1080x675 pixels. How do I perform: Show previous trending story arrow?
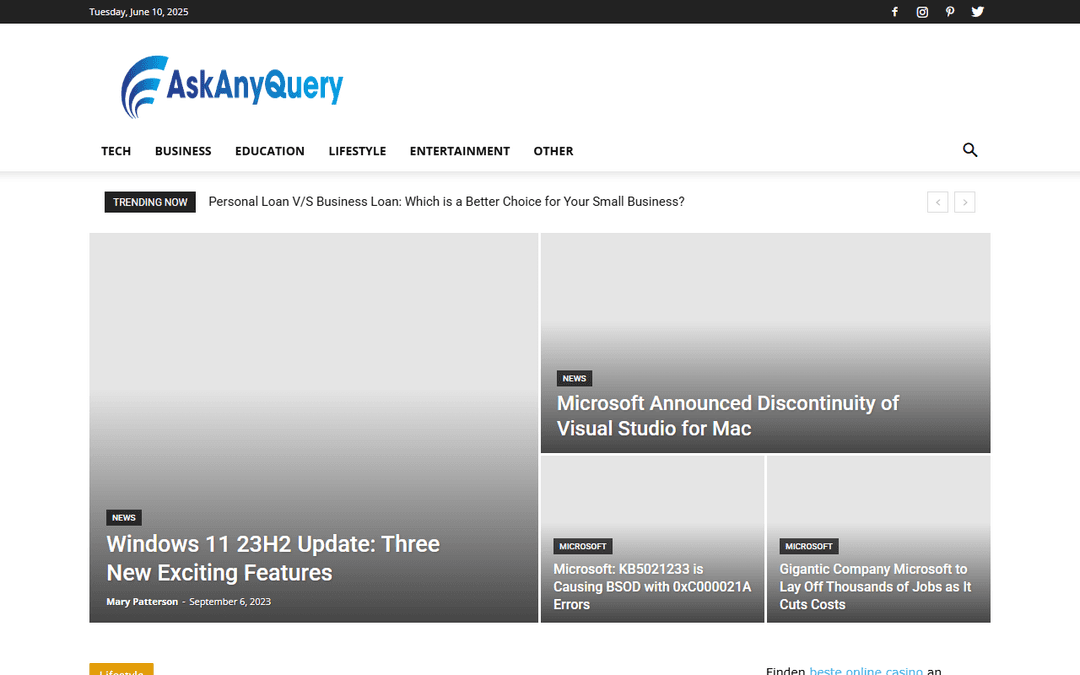[x=937, y=202]
